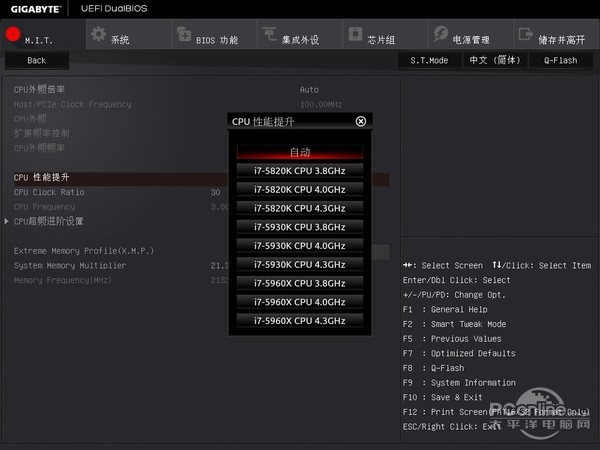Image resolution: width=600 pixels, height=450 pixels.
Task: Click the chip icon on BIOS 功能 tab
Action: click(x=184, y=34)
